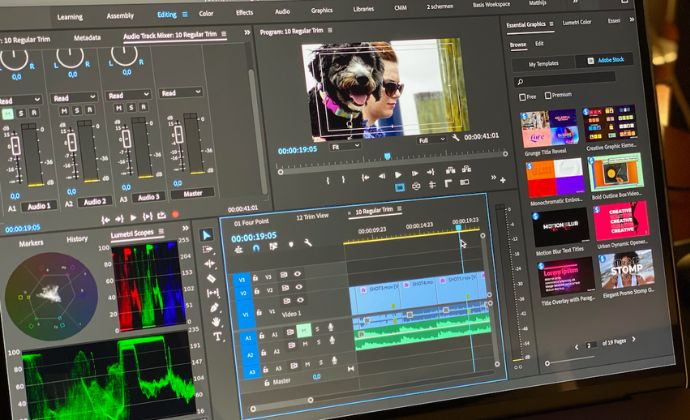Select the Type tool
Viewport: 690px width, 420px height.
coord(218,337)
